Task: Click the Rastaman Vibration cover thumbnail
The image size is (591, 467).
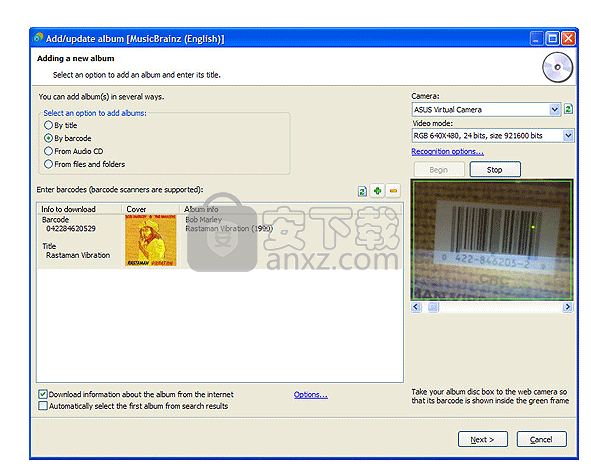Action: click(150, 240)
